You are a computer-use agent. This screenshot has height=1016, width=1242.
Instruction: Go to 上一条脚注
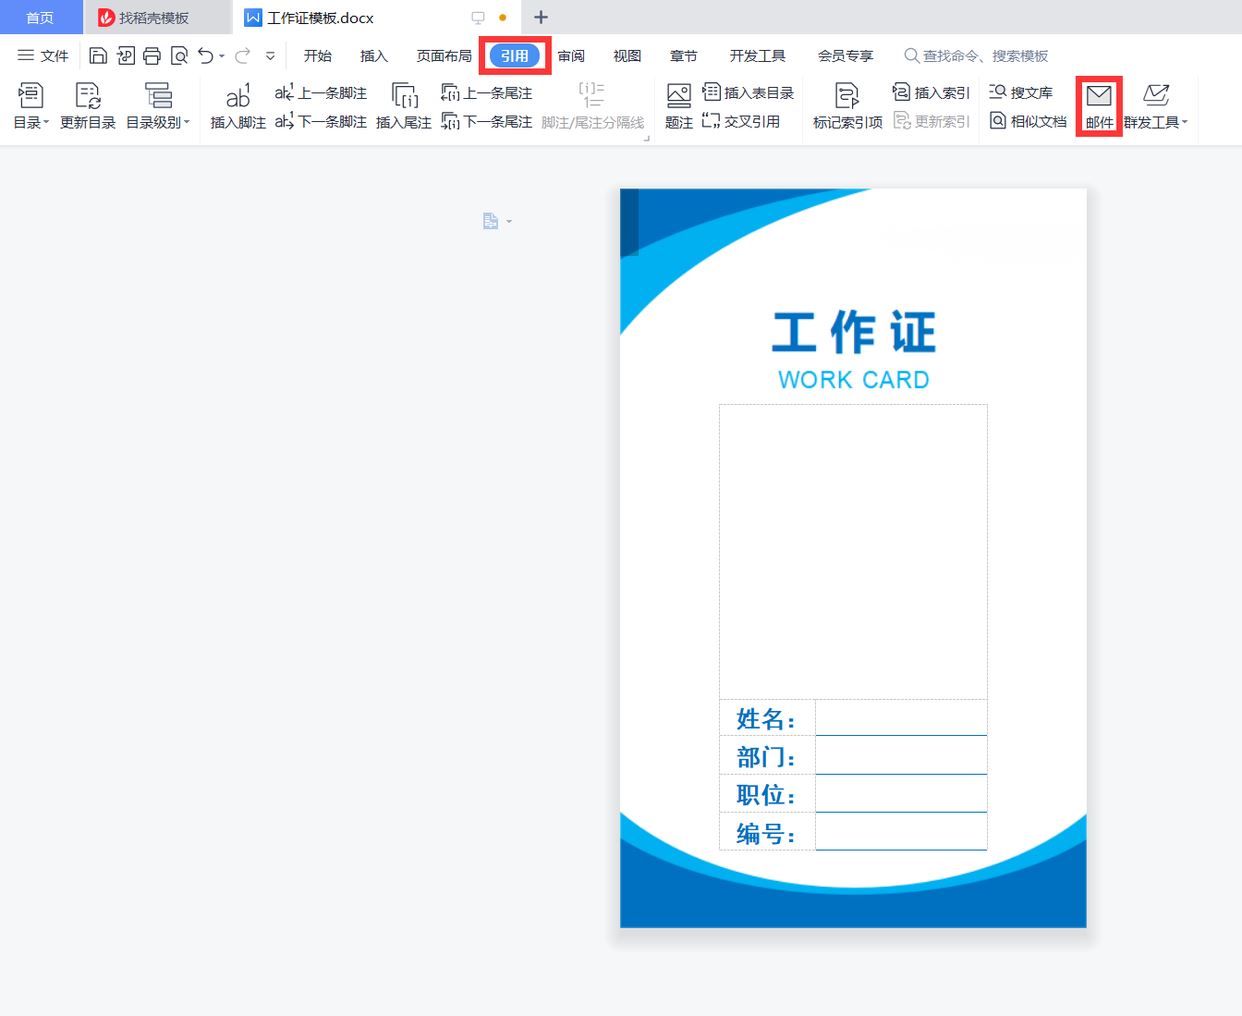321,93
